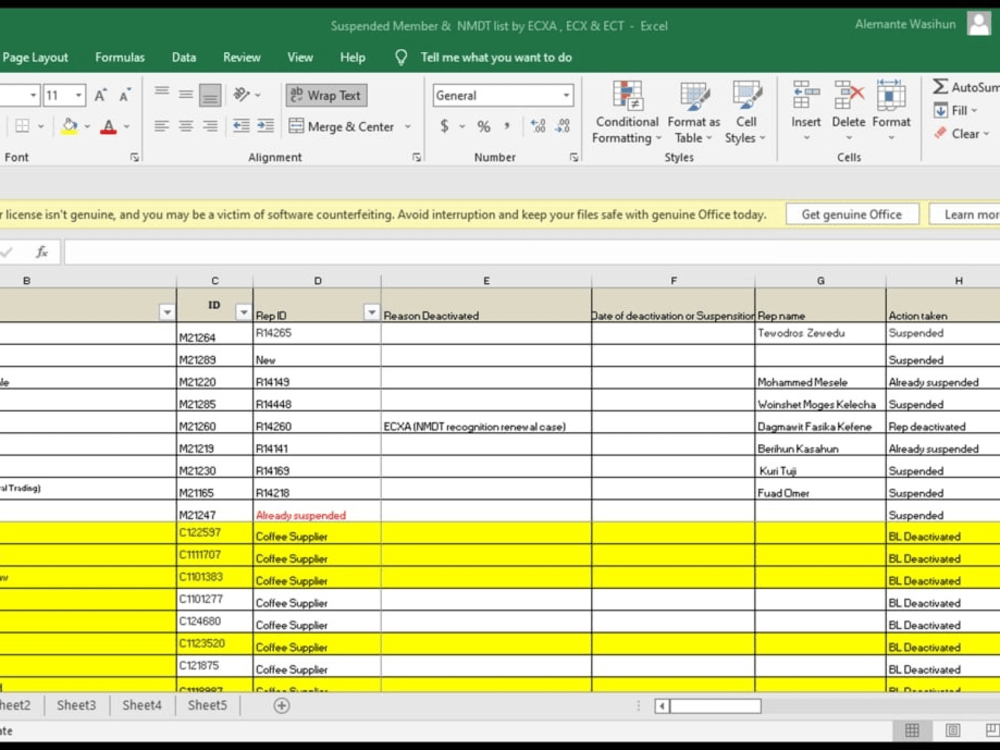The image size is (1000, 750).
Task: Expand the Font settings dialog launcher
Action: pyautogui.click(x=134, y=158)
